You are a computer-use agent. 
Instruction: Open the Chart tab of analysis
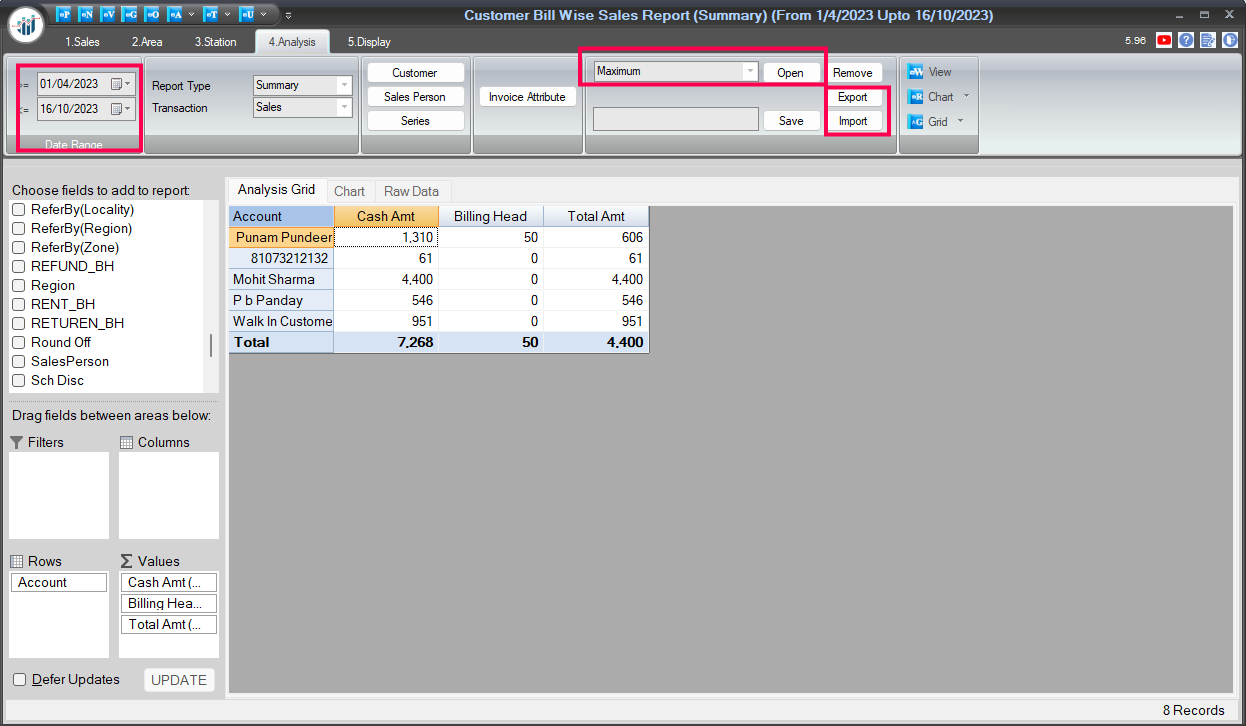pyautogui.click(x=350, y=191)
